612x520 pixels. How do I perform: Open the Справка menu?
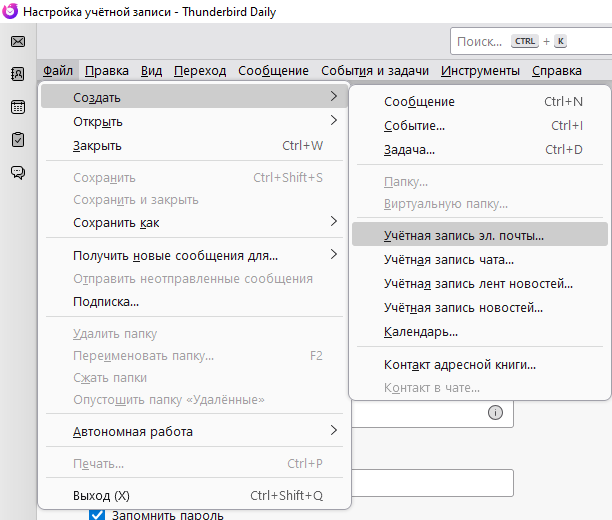coord(557,71)
